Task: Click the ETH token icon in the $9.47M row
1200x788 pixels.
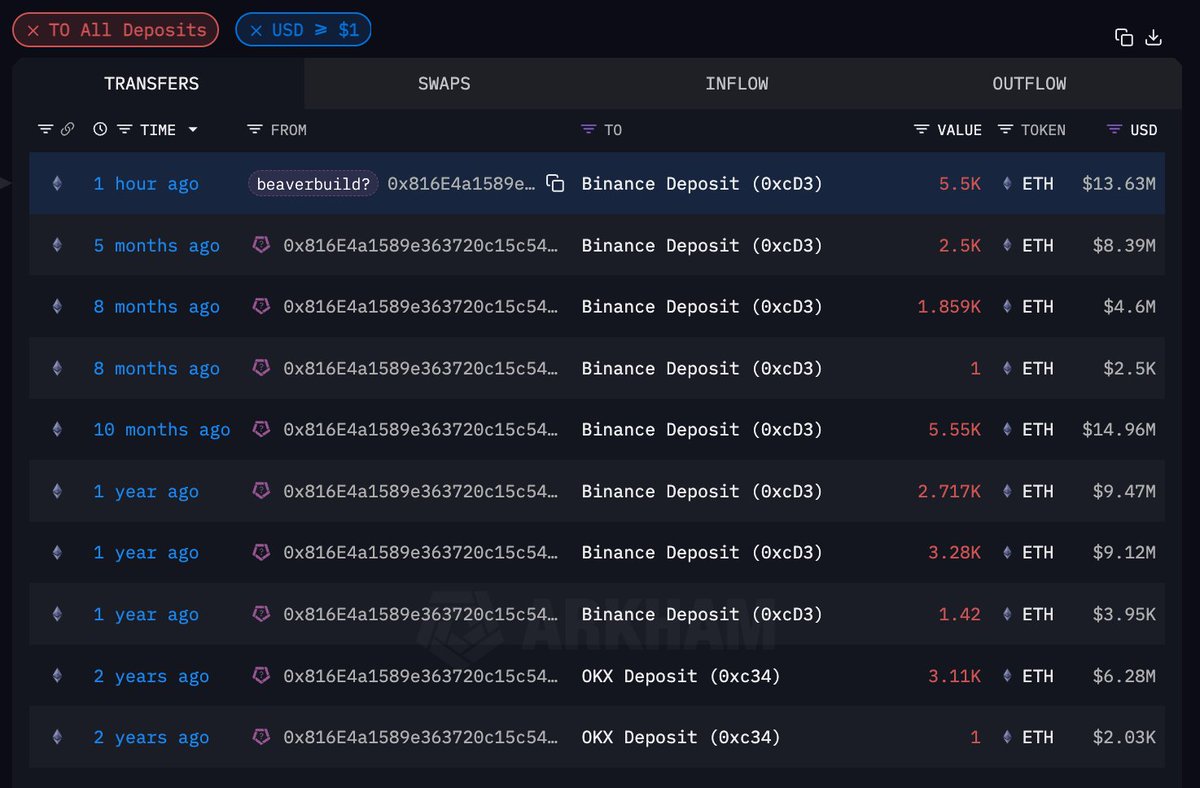Action: click(1007, 492)
